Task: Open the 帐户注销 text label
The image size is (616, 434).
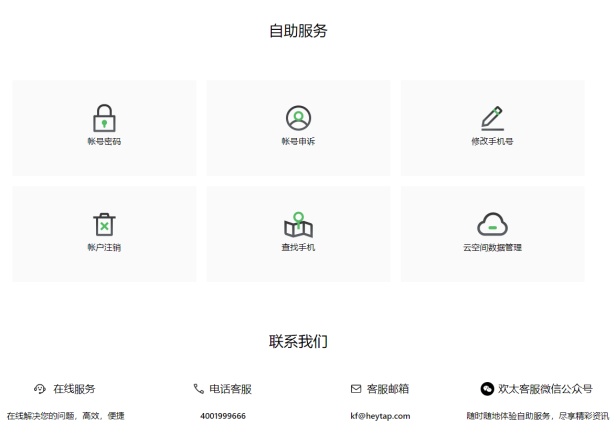Action: click(x=104, y=247)
